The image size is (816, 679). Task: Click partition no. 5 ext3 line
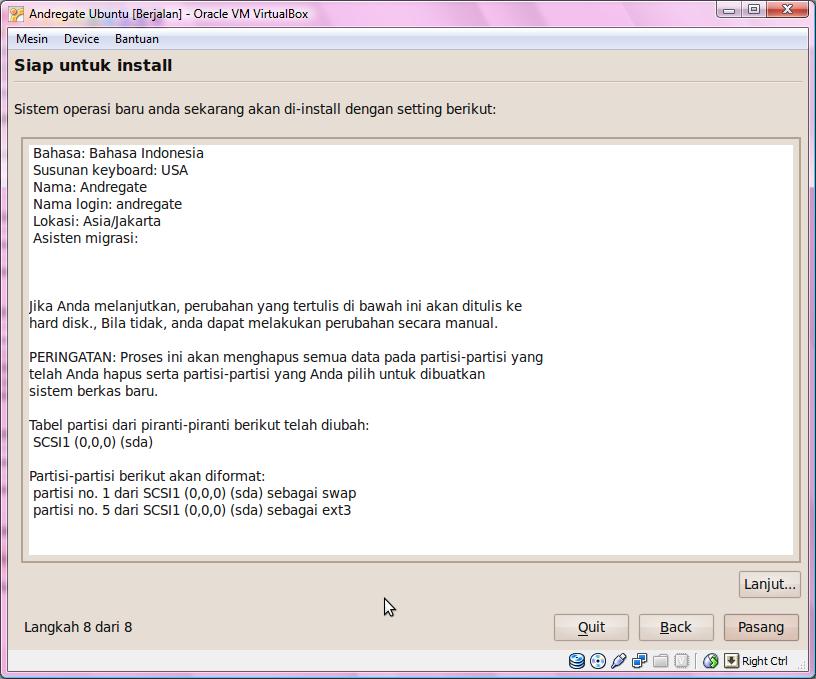coord(192,510)
